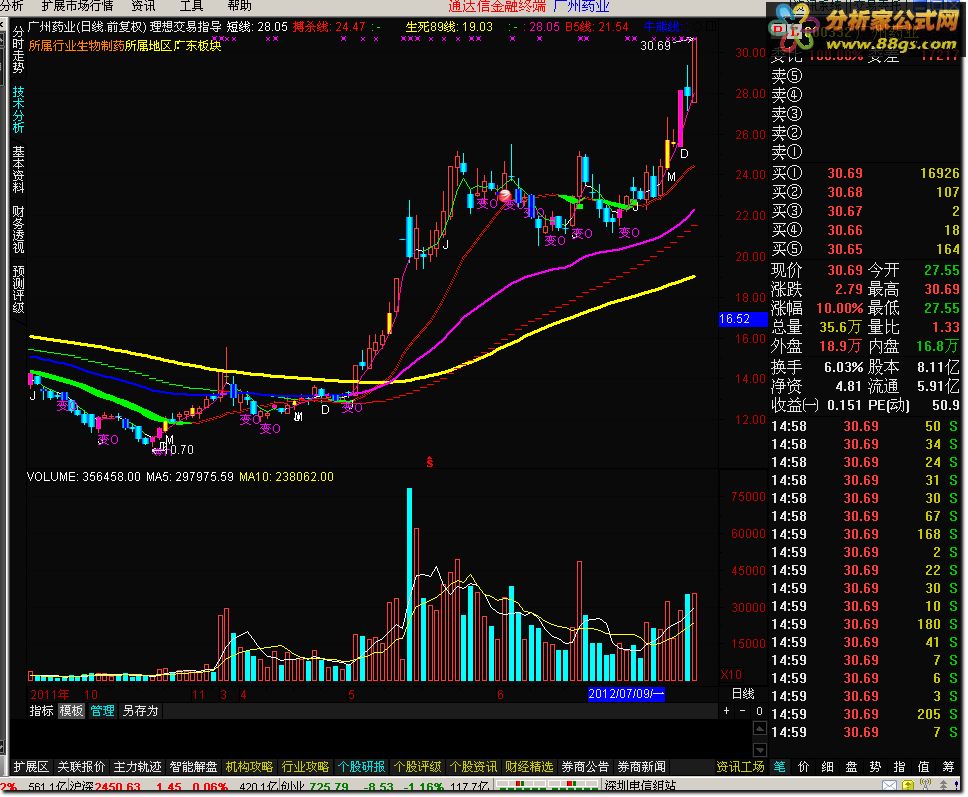Image resolution: width=968 pixels, height=797 pixels.
Task: Open the 个股评级 bottom tab
Action: [417, 767]
